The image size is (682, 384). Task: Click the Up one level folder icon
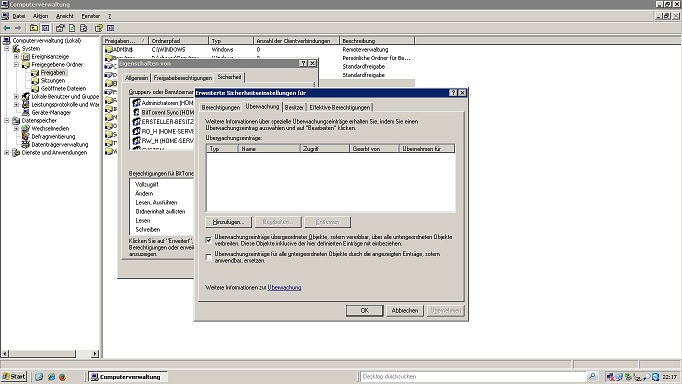(33, 28)
